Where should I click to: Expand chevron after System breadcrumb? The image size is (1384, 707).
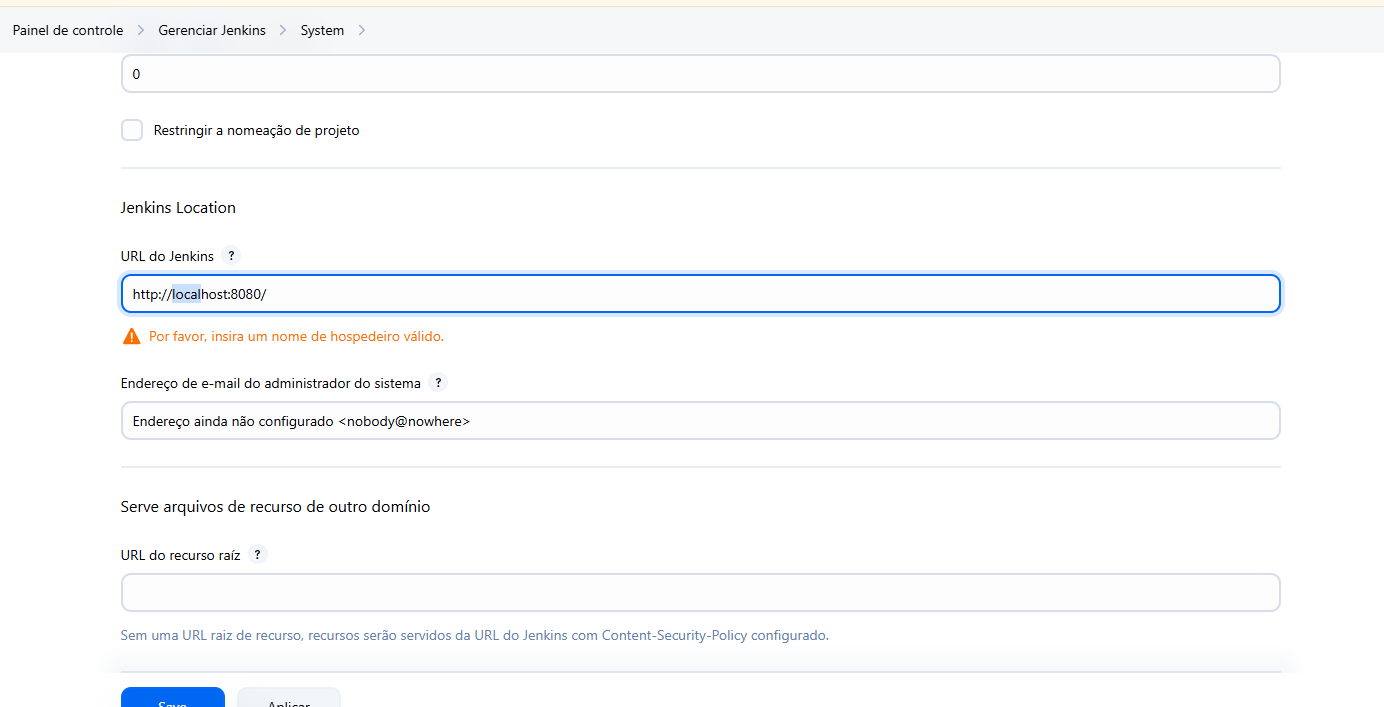click(361, 30)
